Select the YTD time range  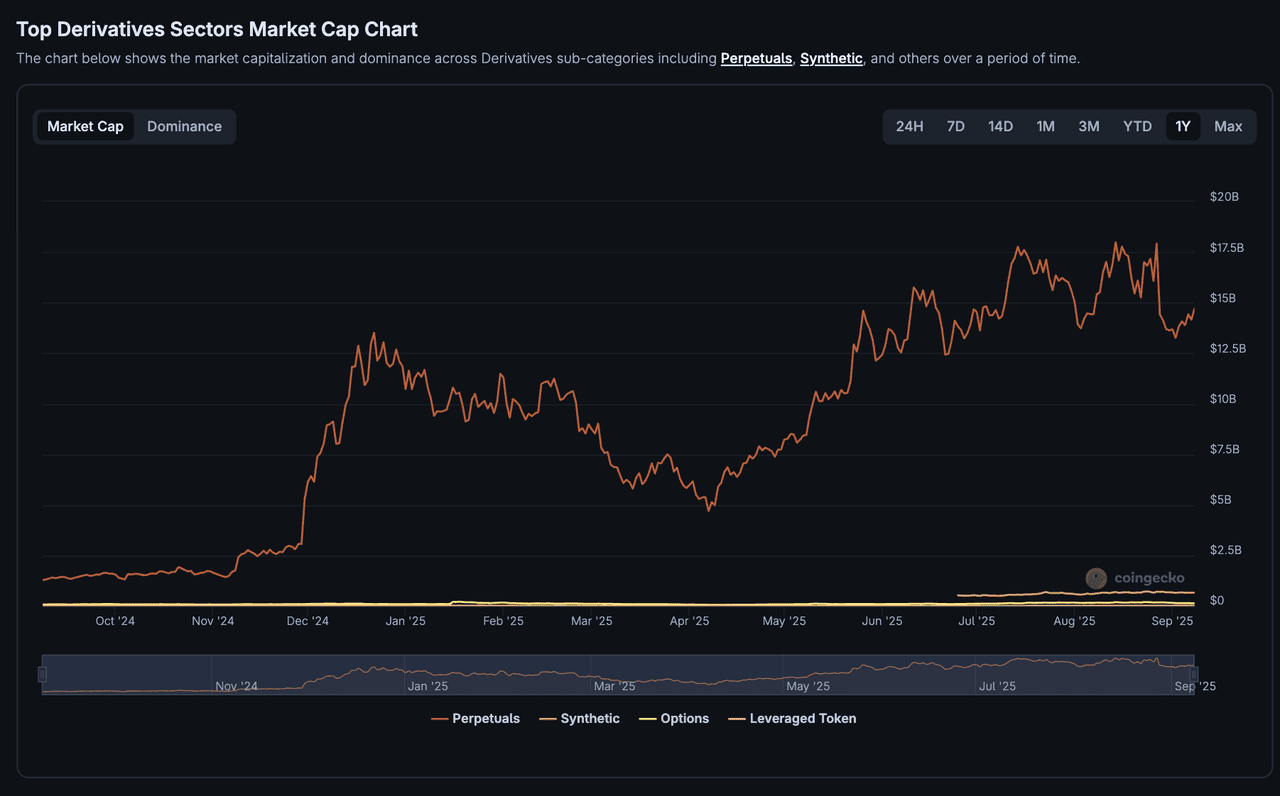(x=1136, y=126)
